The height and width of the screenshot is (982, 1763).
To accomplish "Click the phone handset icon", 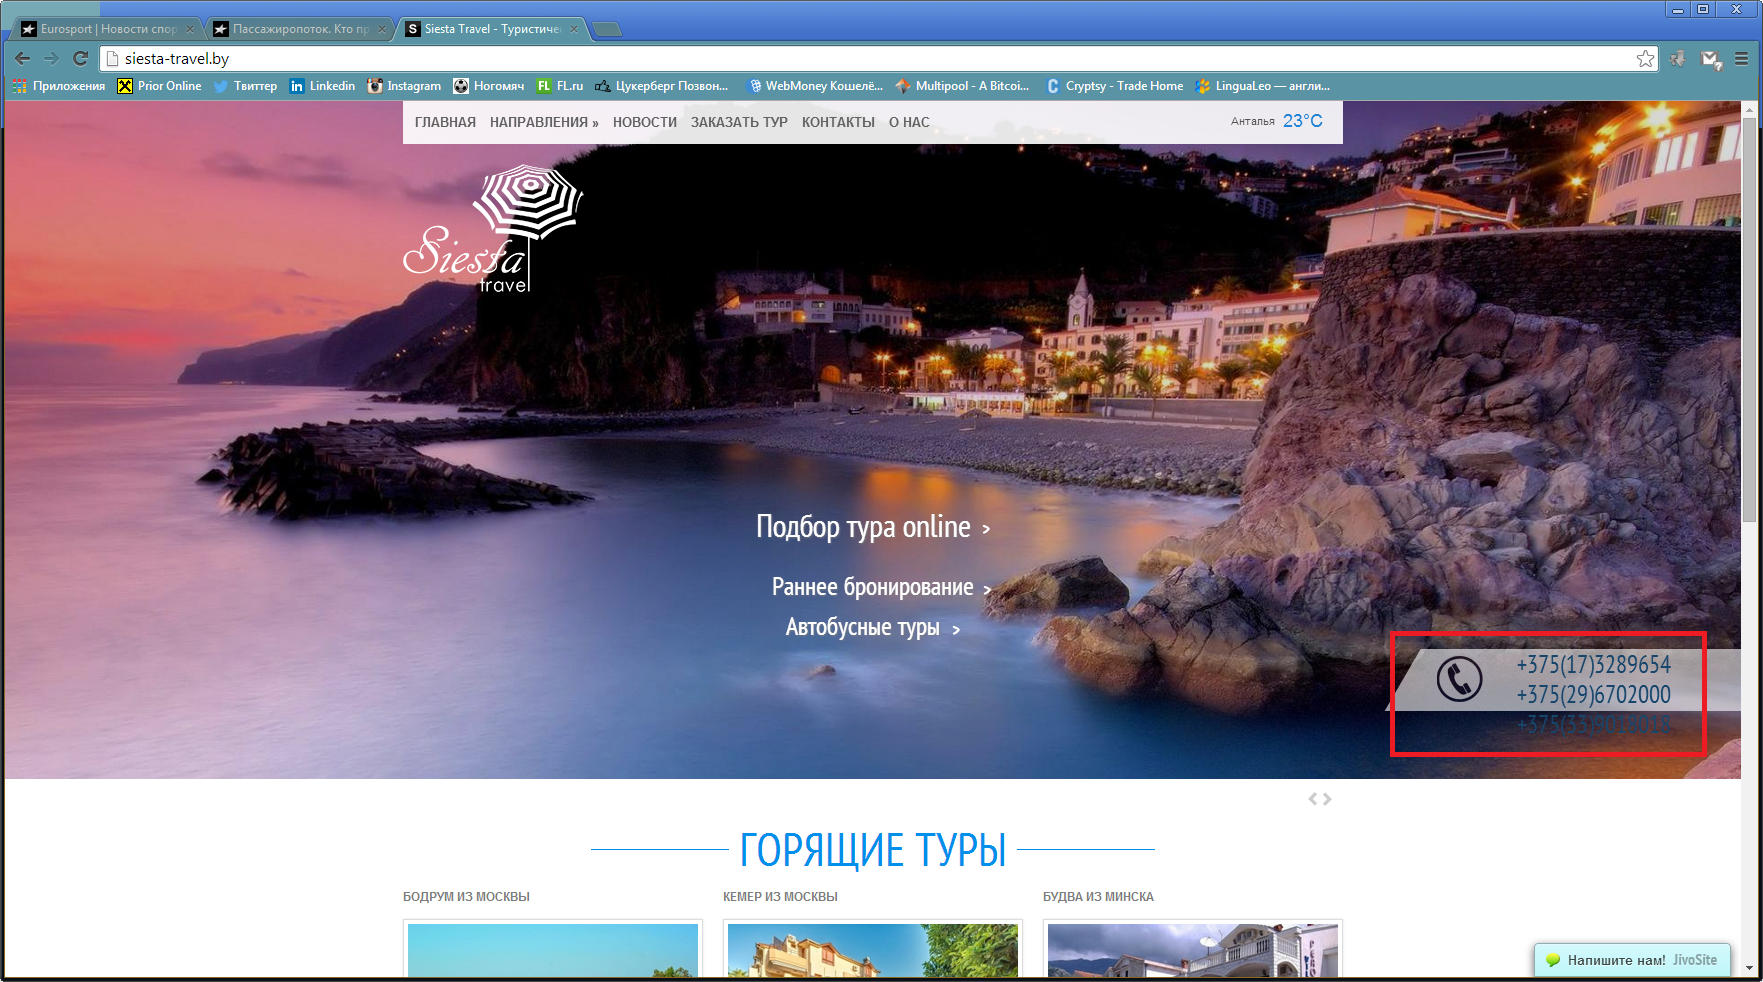I will [x=1459, y=679].
